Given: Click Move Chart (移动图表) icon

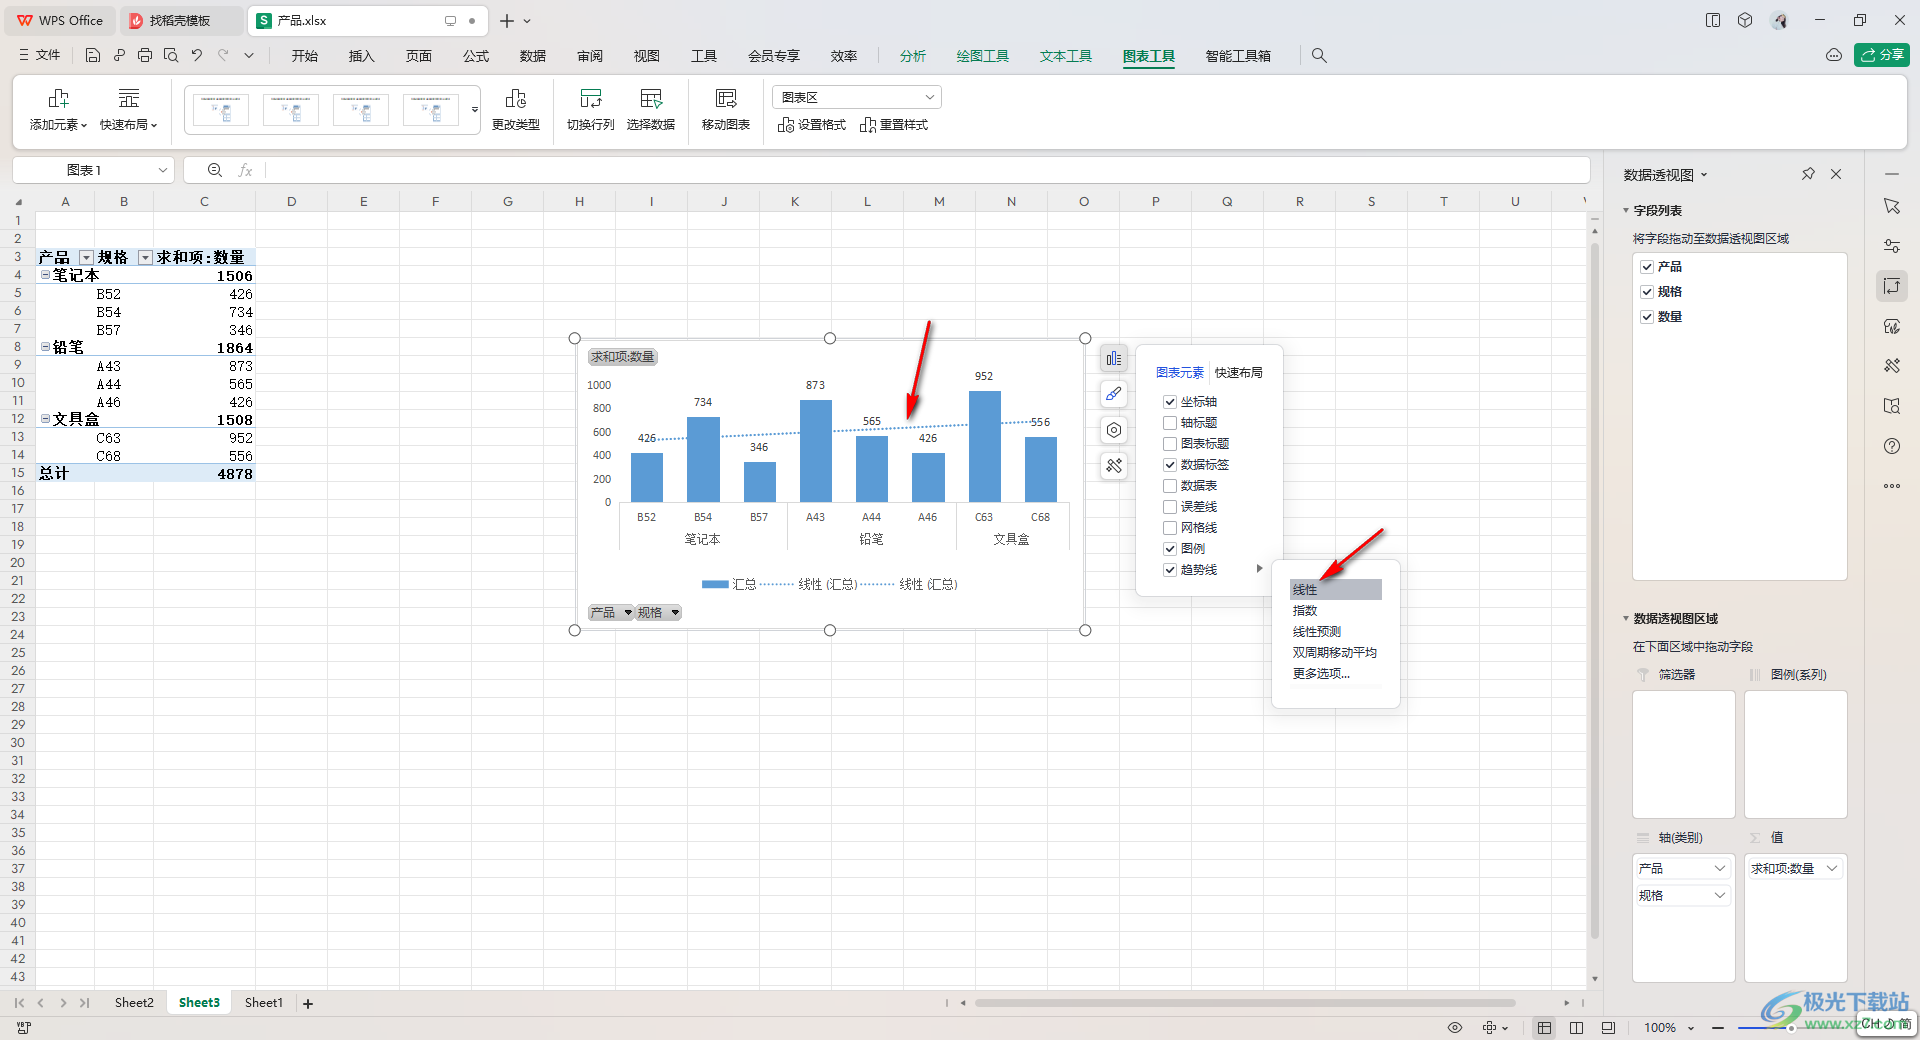Looking at the screenshot, I should click(726, 98).
